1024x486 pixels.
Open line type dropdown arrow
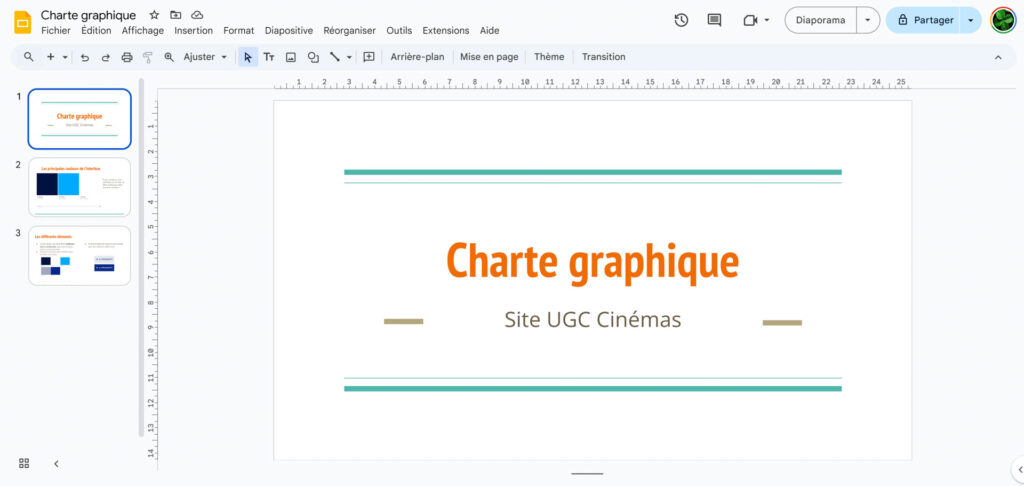pyautogui.click(x=349, y=57)
